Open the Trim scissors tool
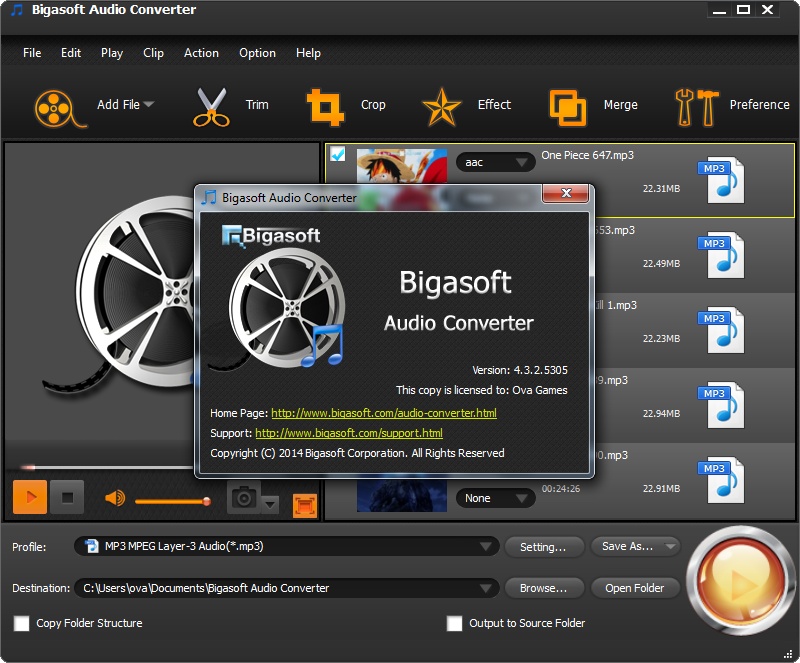This screenshot has height=663, width=800. [211, 107]
